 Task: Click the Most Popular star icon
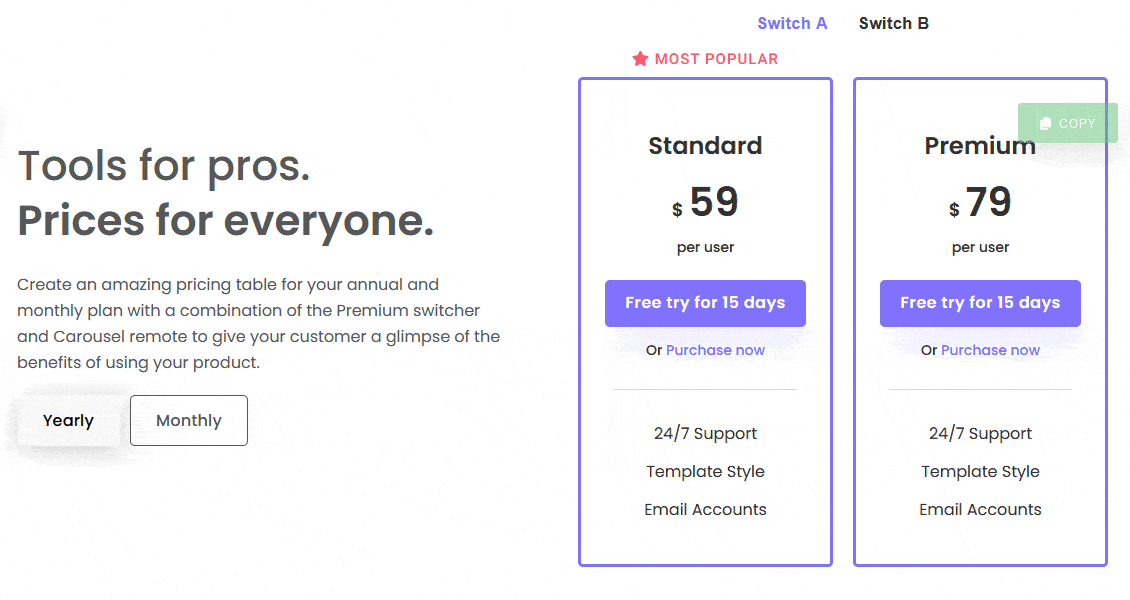point(640,58)
